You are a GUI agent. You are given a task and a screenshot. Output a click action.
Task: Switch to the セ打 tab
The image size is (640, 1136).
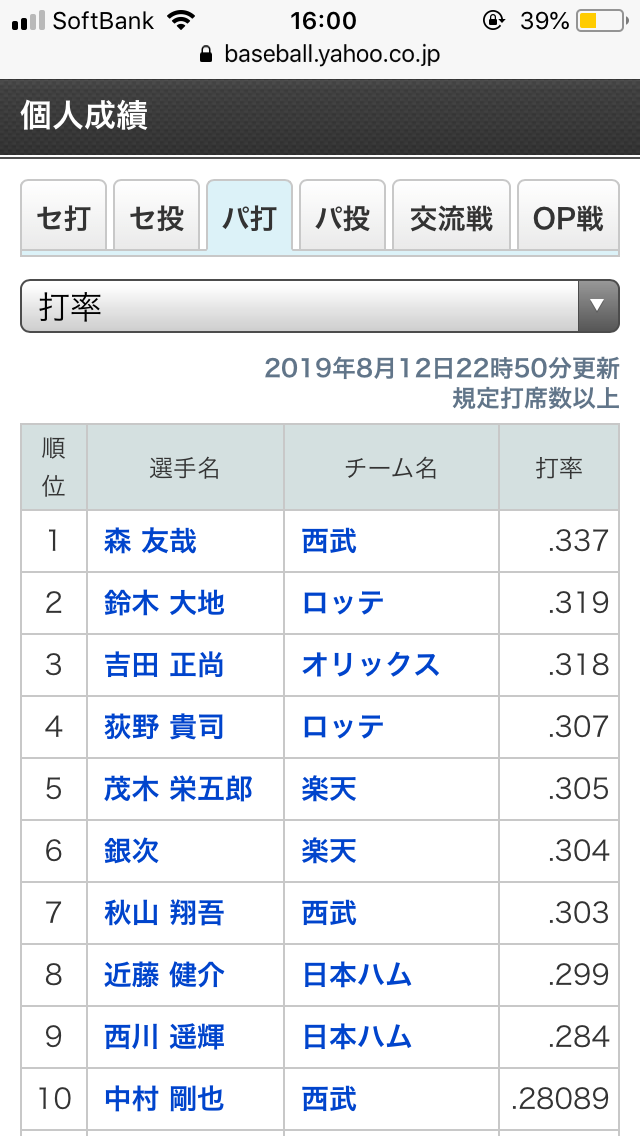point(64,217)
